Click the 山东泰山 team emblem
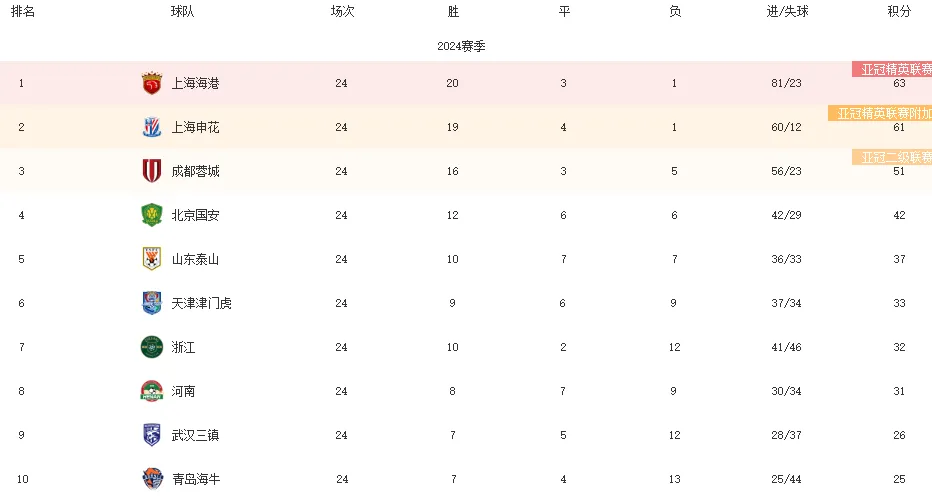The height and width of the screenshot is (503, 932). coord(152,259)
